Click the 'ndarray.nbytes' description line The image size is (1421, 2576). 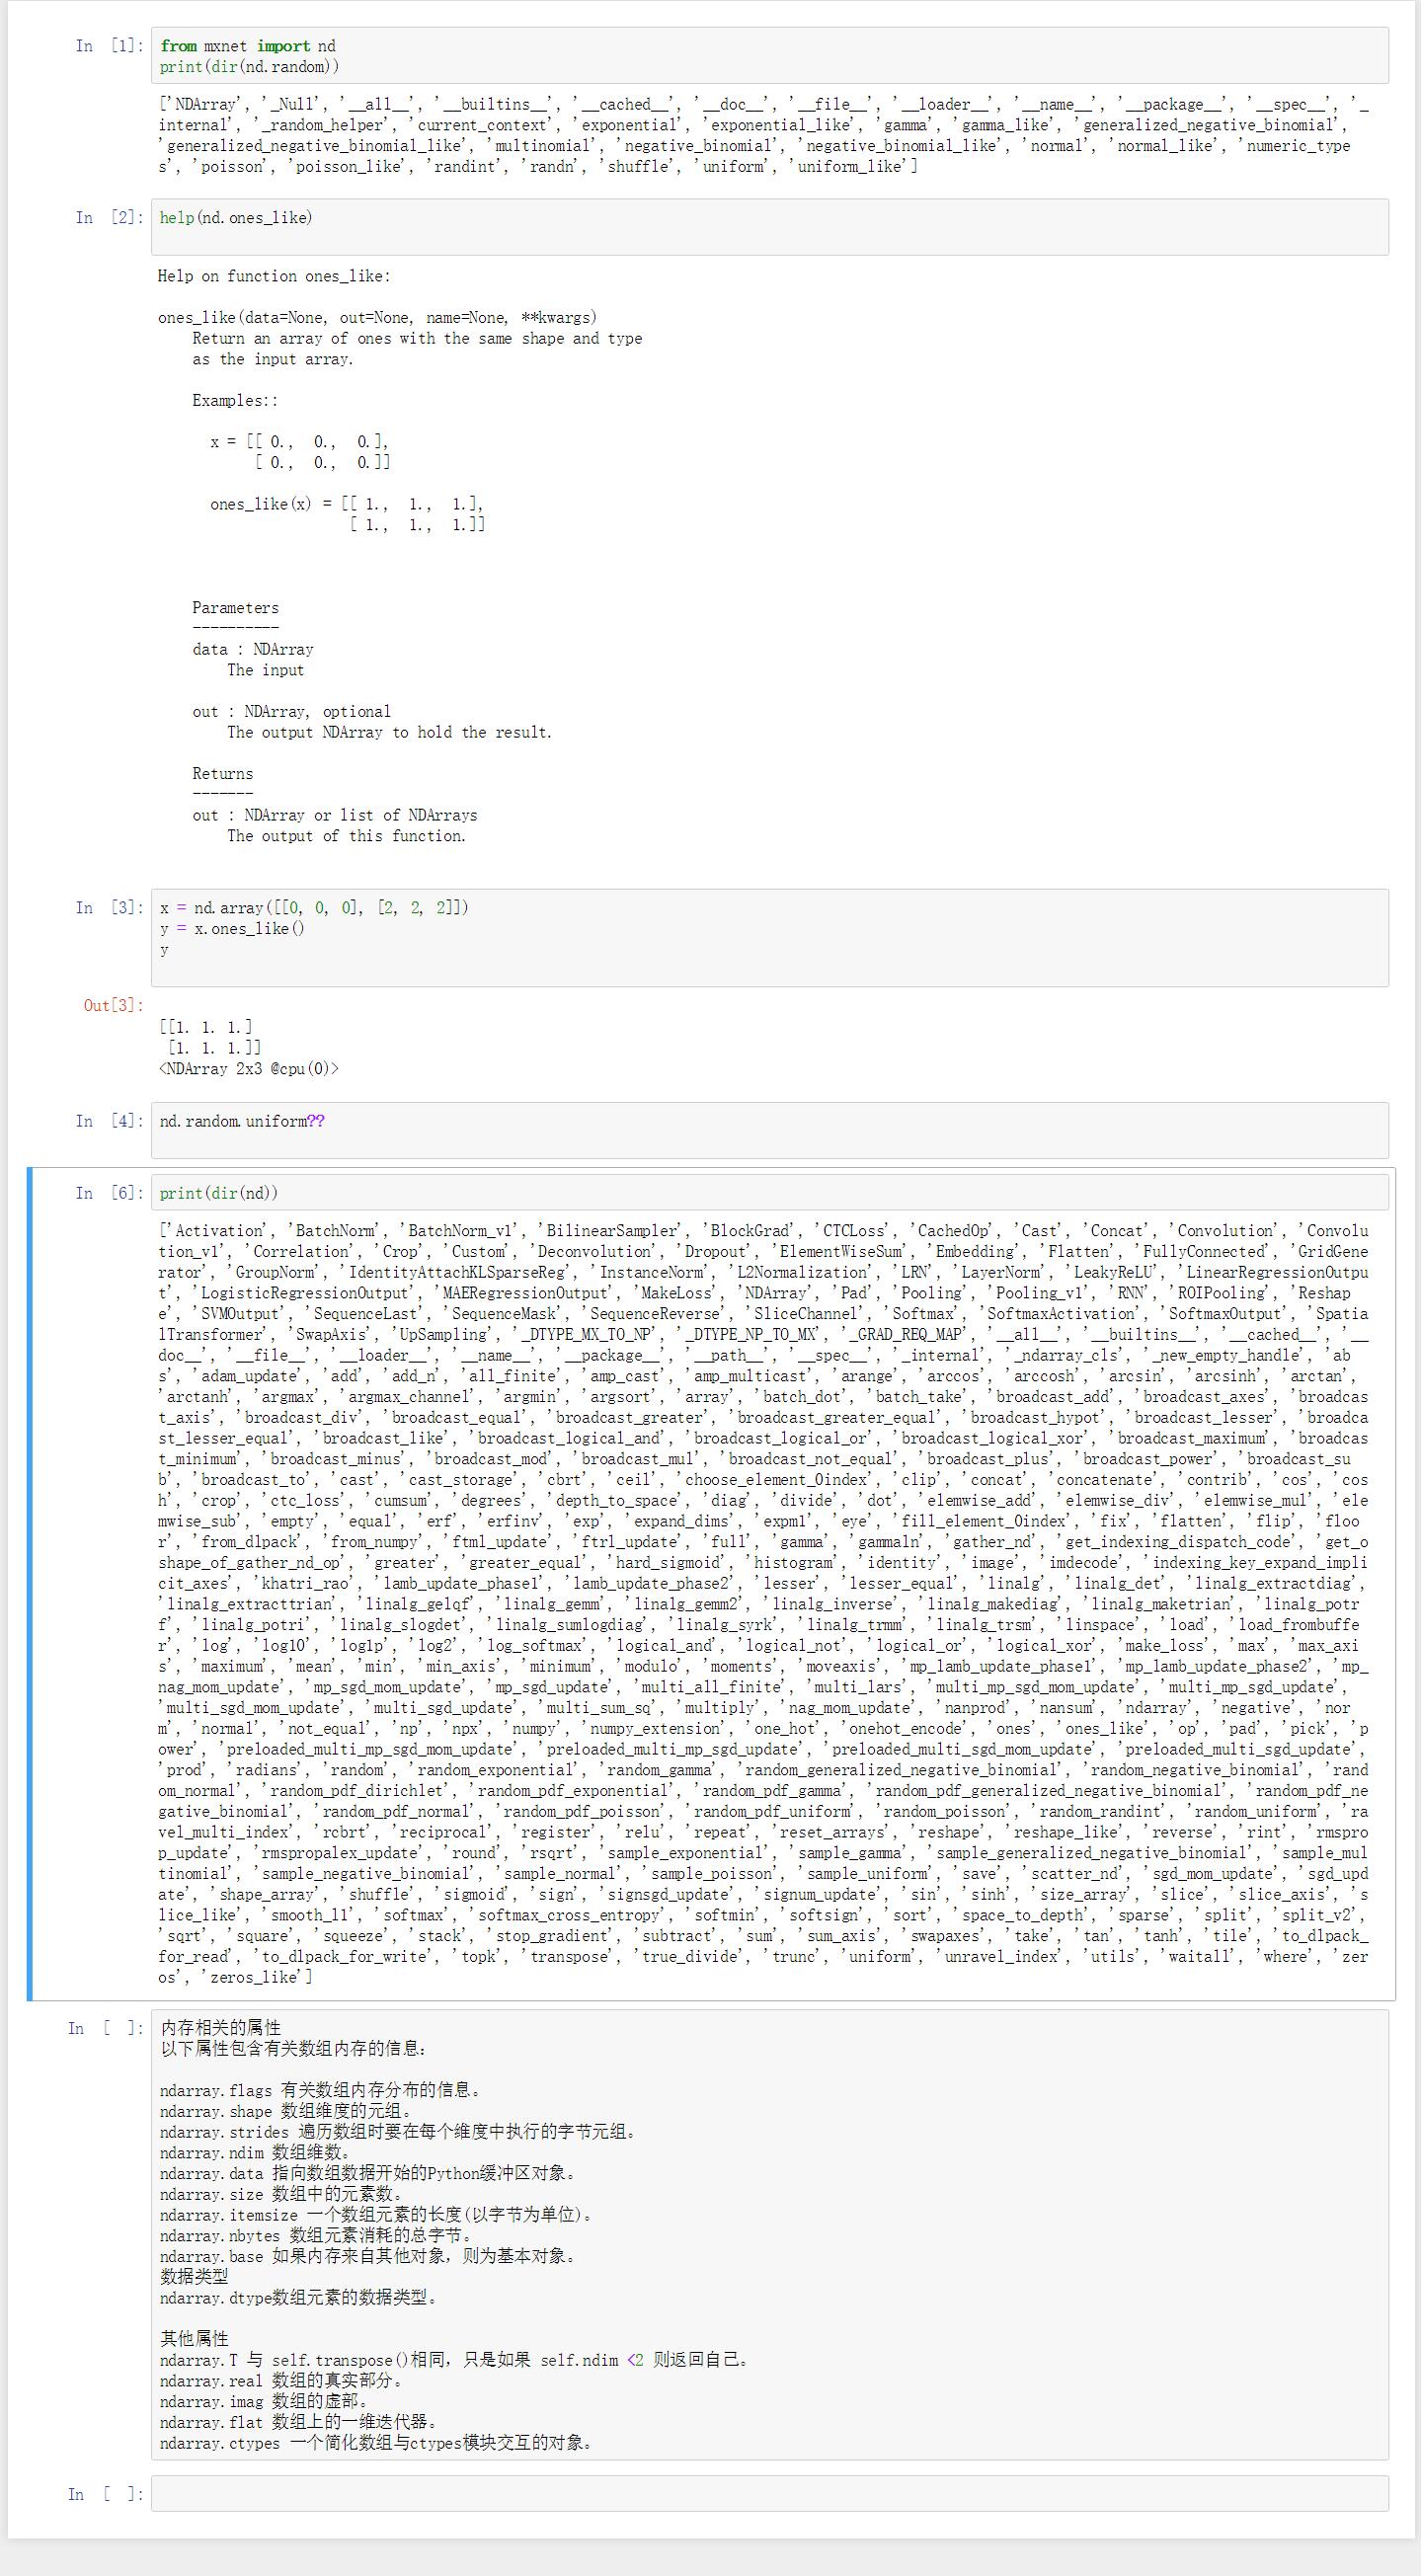317,2235
